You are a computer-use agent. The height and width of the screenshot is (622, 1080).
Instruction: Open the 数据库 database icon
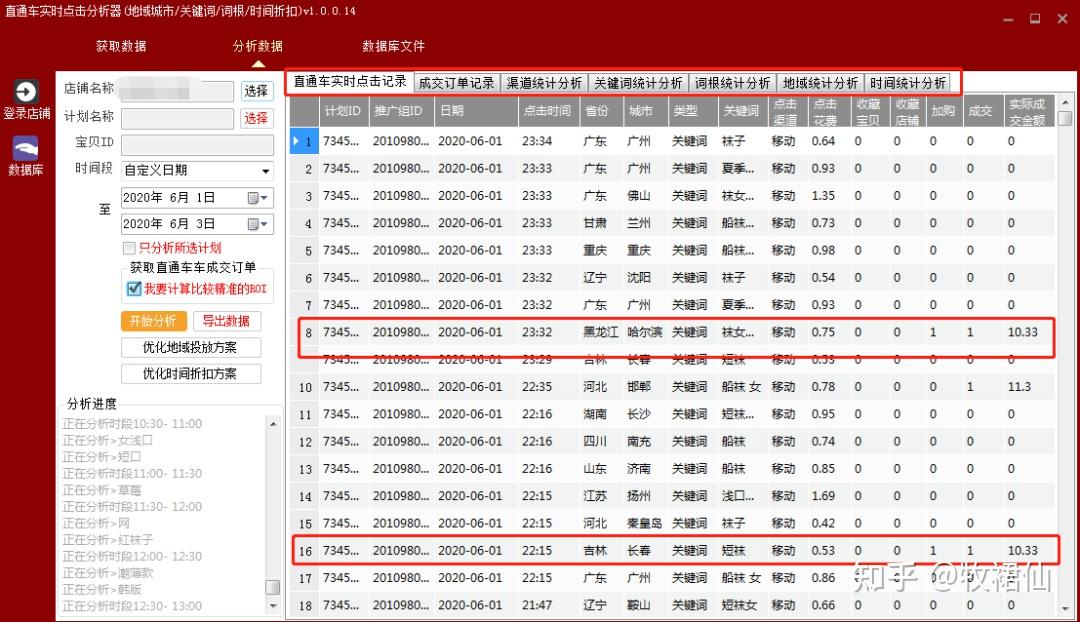tap(25, 148)
